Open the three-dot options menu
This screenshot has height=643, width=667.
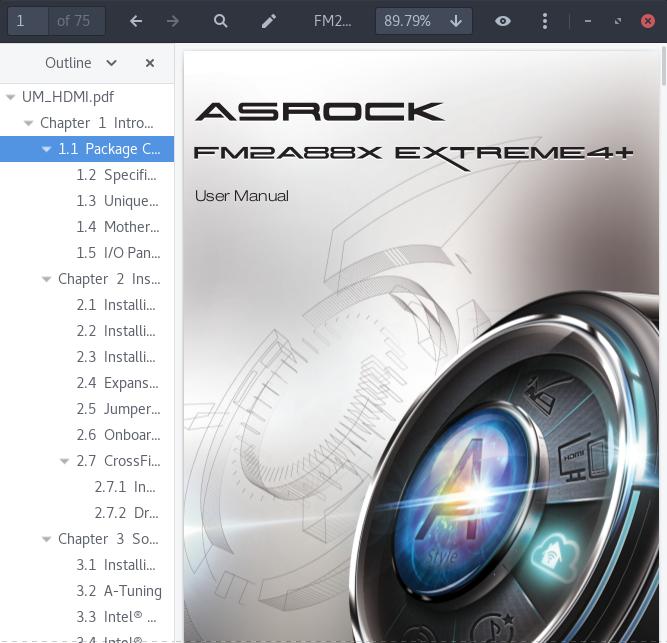[x=544, y=21]
